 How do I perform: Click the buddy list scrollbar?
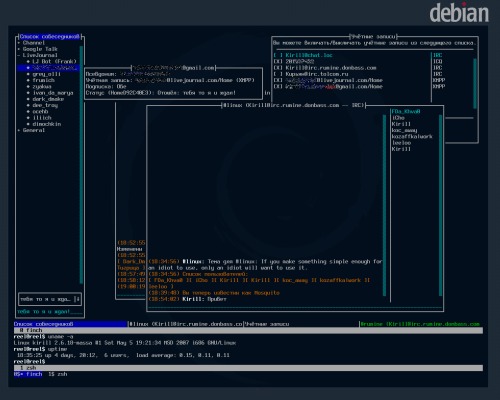point(81,165)
